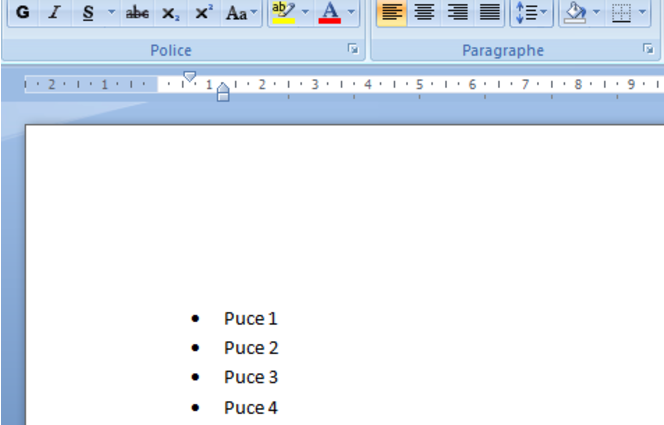
Task: Open the Paragraphe dialog box launcher
Action: (648, 49)
